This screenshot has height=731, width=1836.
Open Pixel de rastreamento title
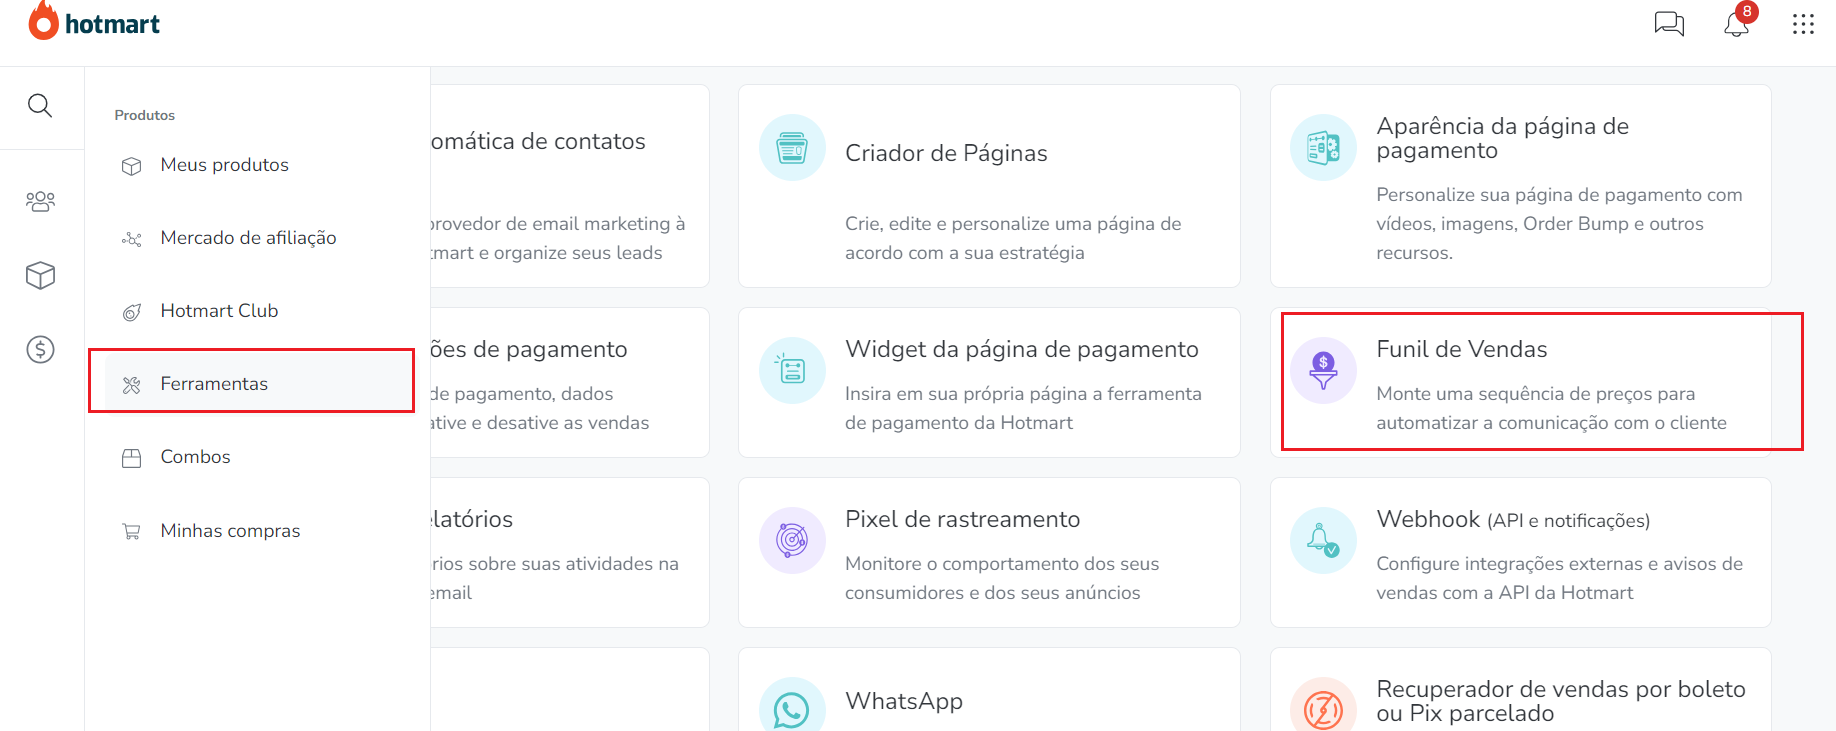pyautogui.click(x=962, y=519)
